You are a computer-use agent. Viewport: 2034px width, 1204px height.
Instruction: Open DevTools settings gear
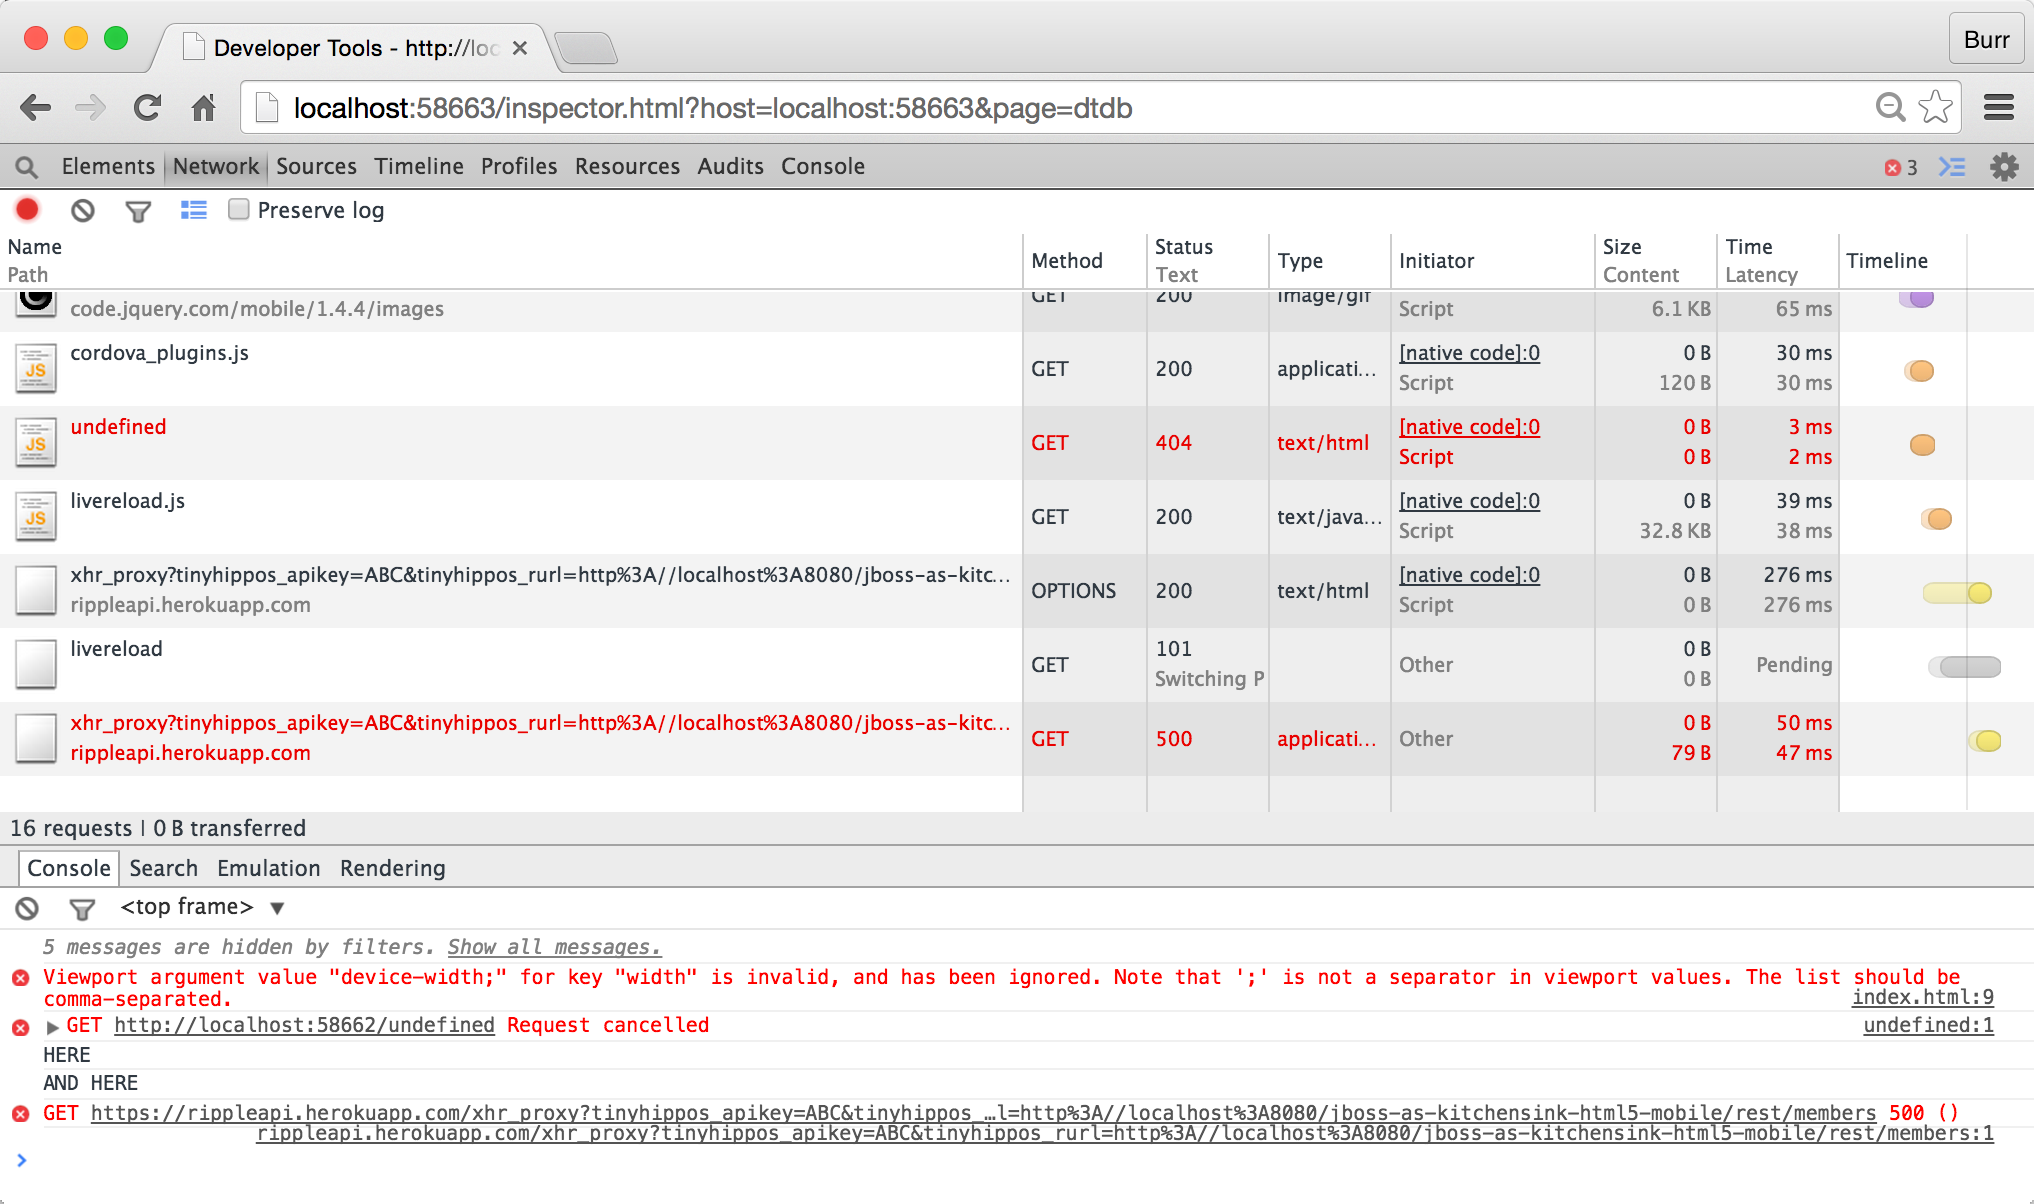2004,167
